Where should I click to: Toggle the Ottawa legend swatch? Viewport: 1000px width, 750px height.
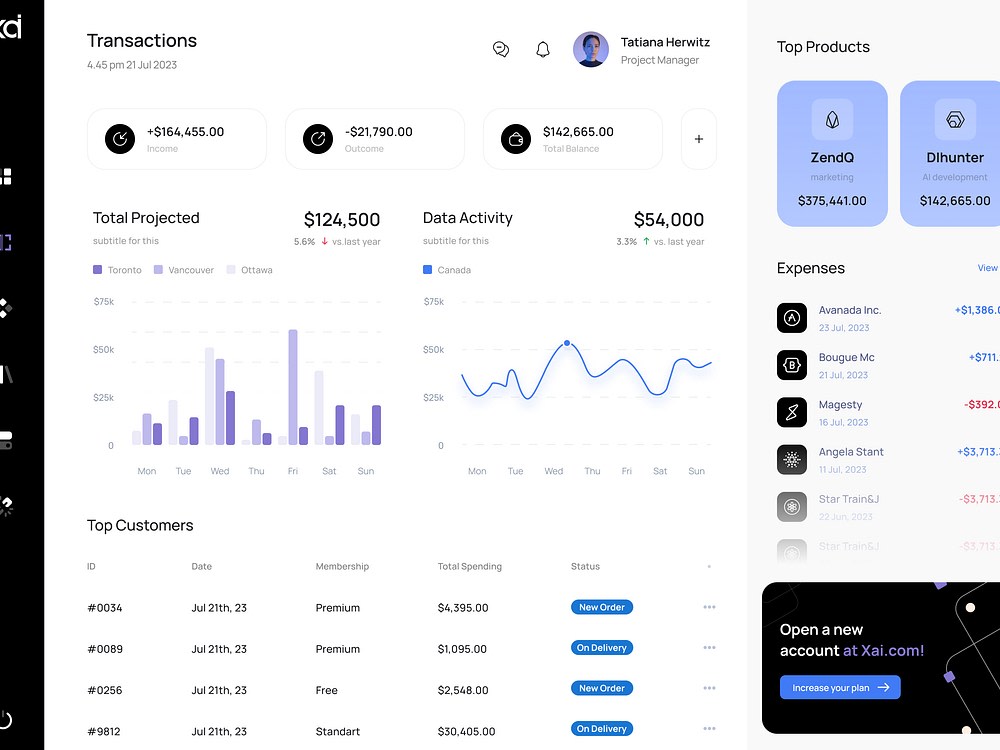[231, 270]
